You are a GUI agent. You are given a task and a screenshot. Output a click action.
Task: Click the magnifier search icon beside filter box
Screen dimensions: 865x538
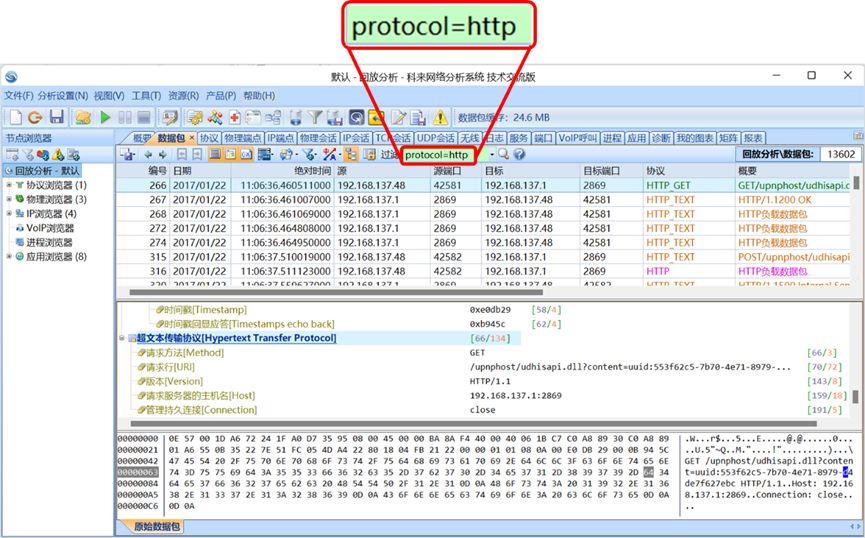click(504, 155)
